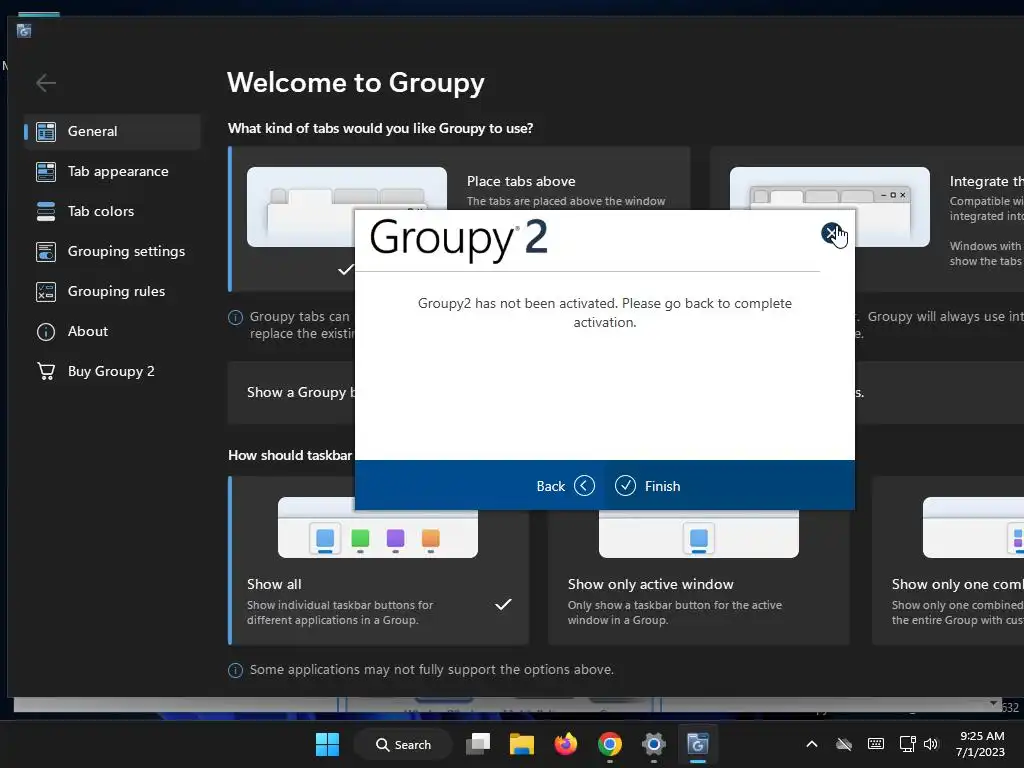1024x768 pixels.
Task: Select the Show all taskbar option
Action: [379, 560]
